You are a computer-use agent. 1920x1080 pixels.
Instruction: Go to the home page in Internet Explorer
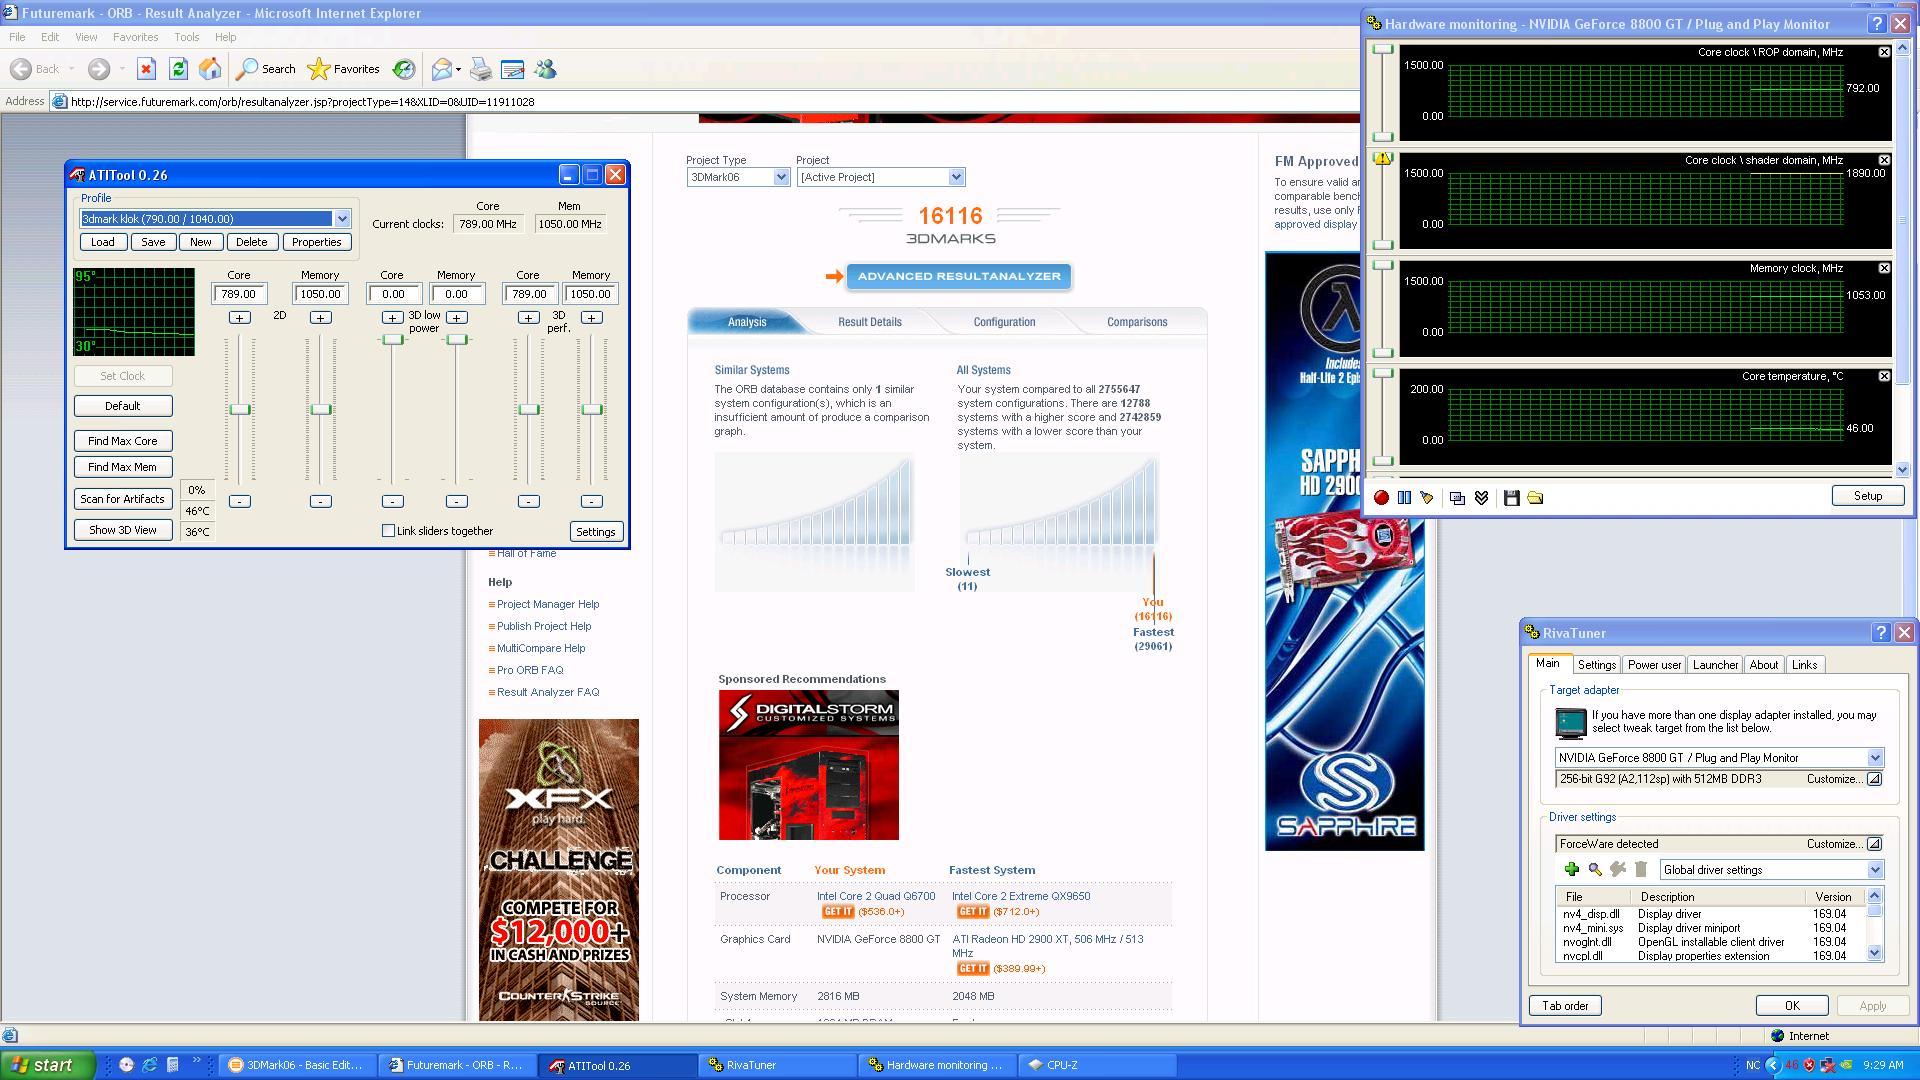click(210, 69)
